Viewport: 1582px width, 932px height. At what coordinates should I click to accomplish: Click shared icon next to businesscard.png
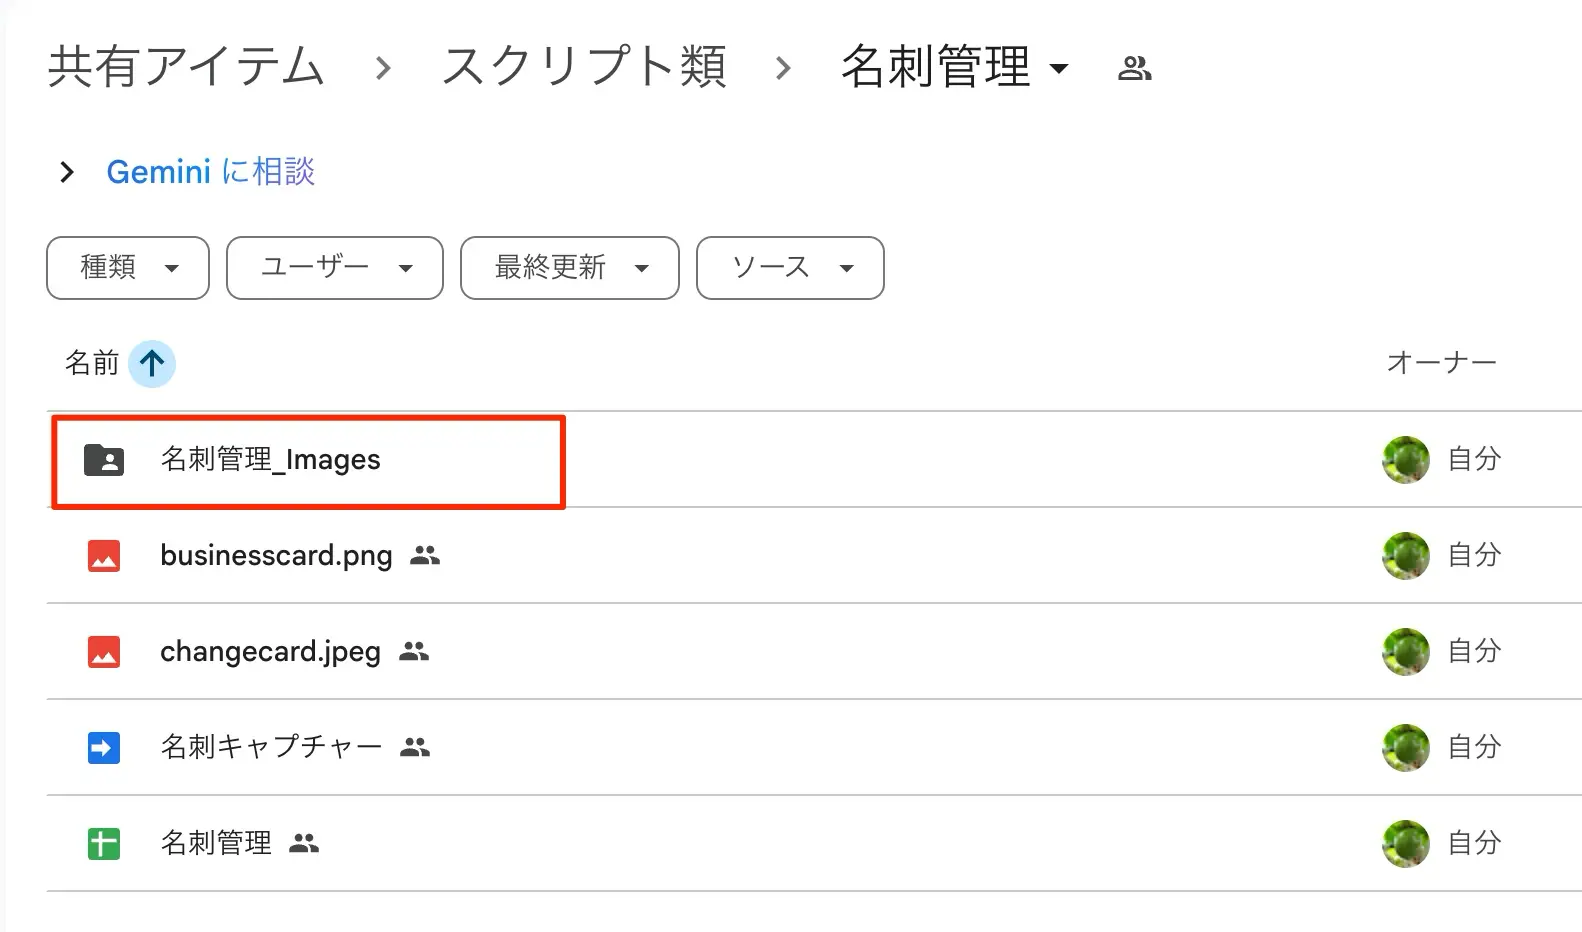[x=425, y=556]
